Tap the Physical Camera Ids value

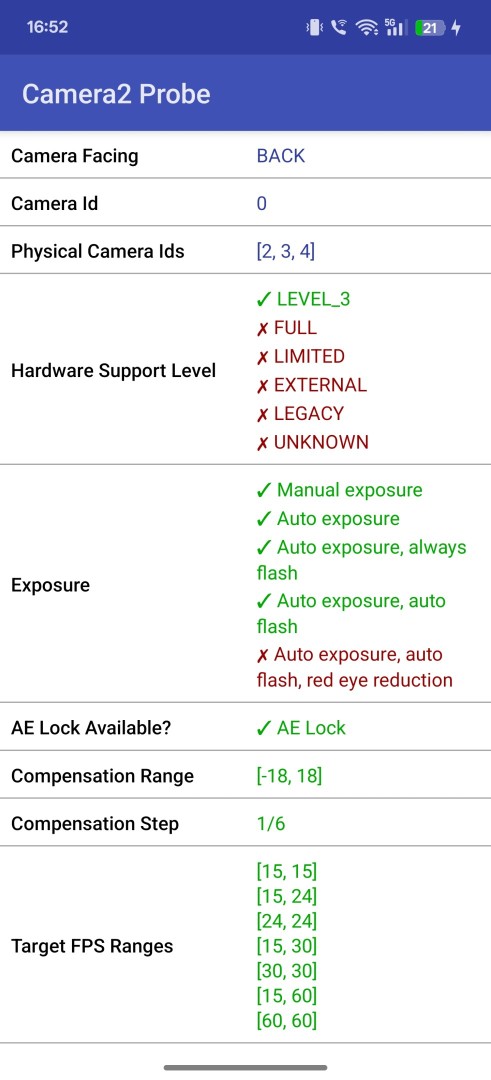286,251
